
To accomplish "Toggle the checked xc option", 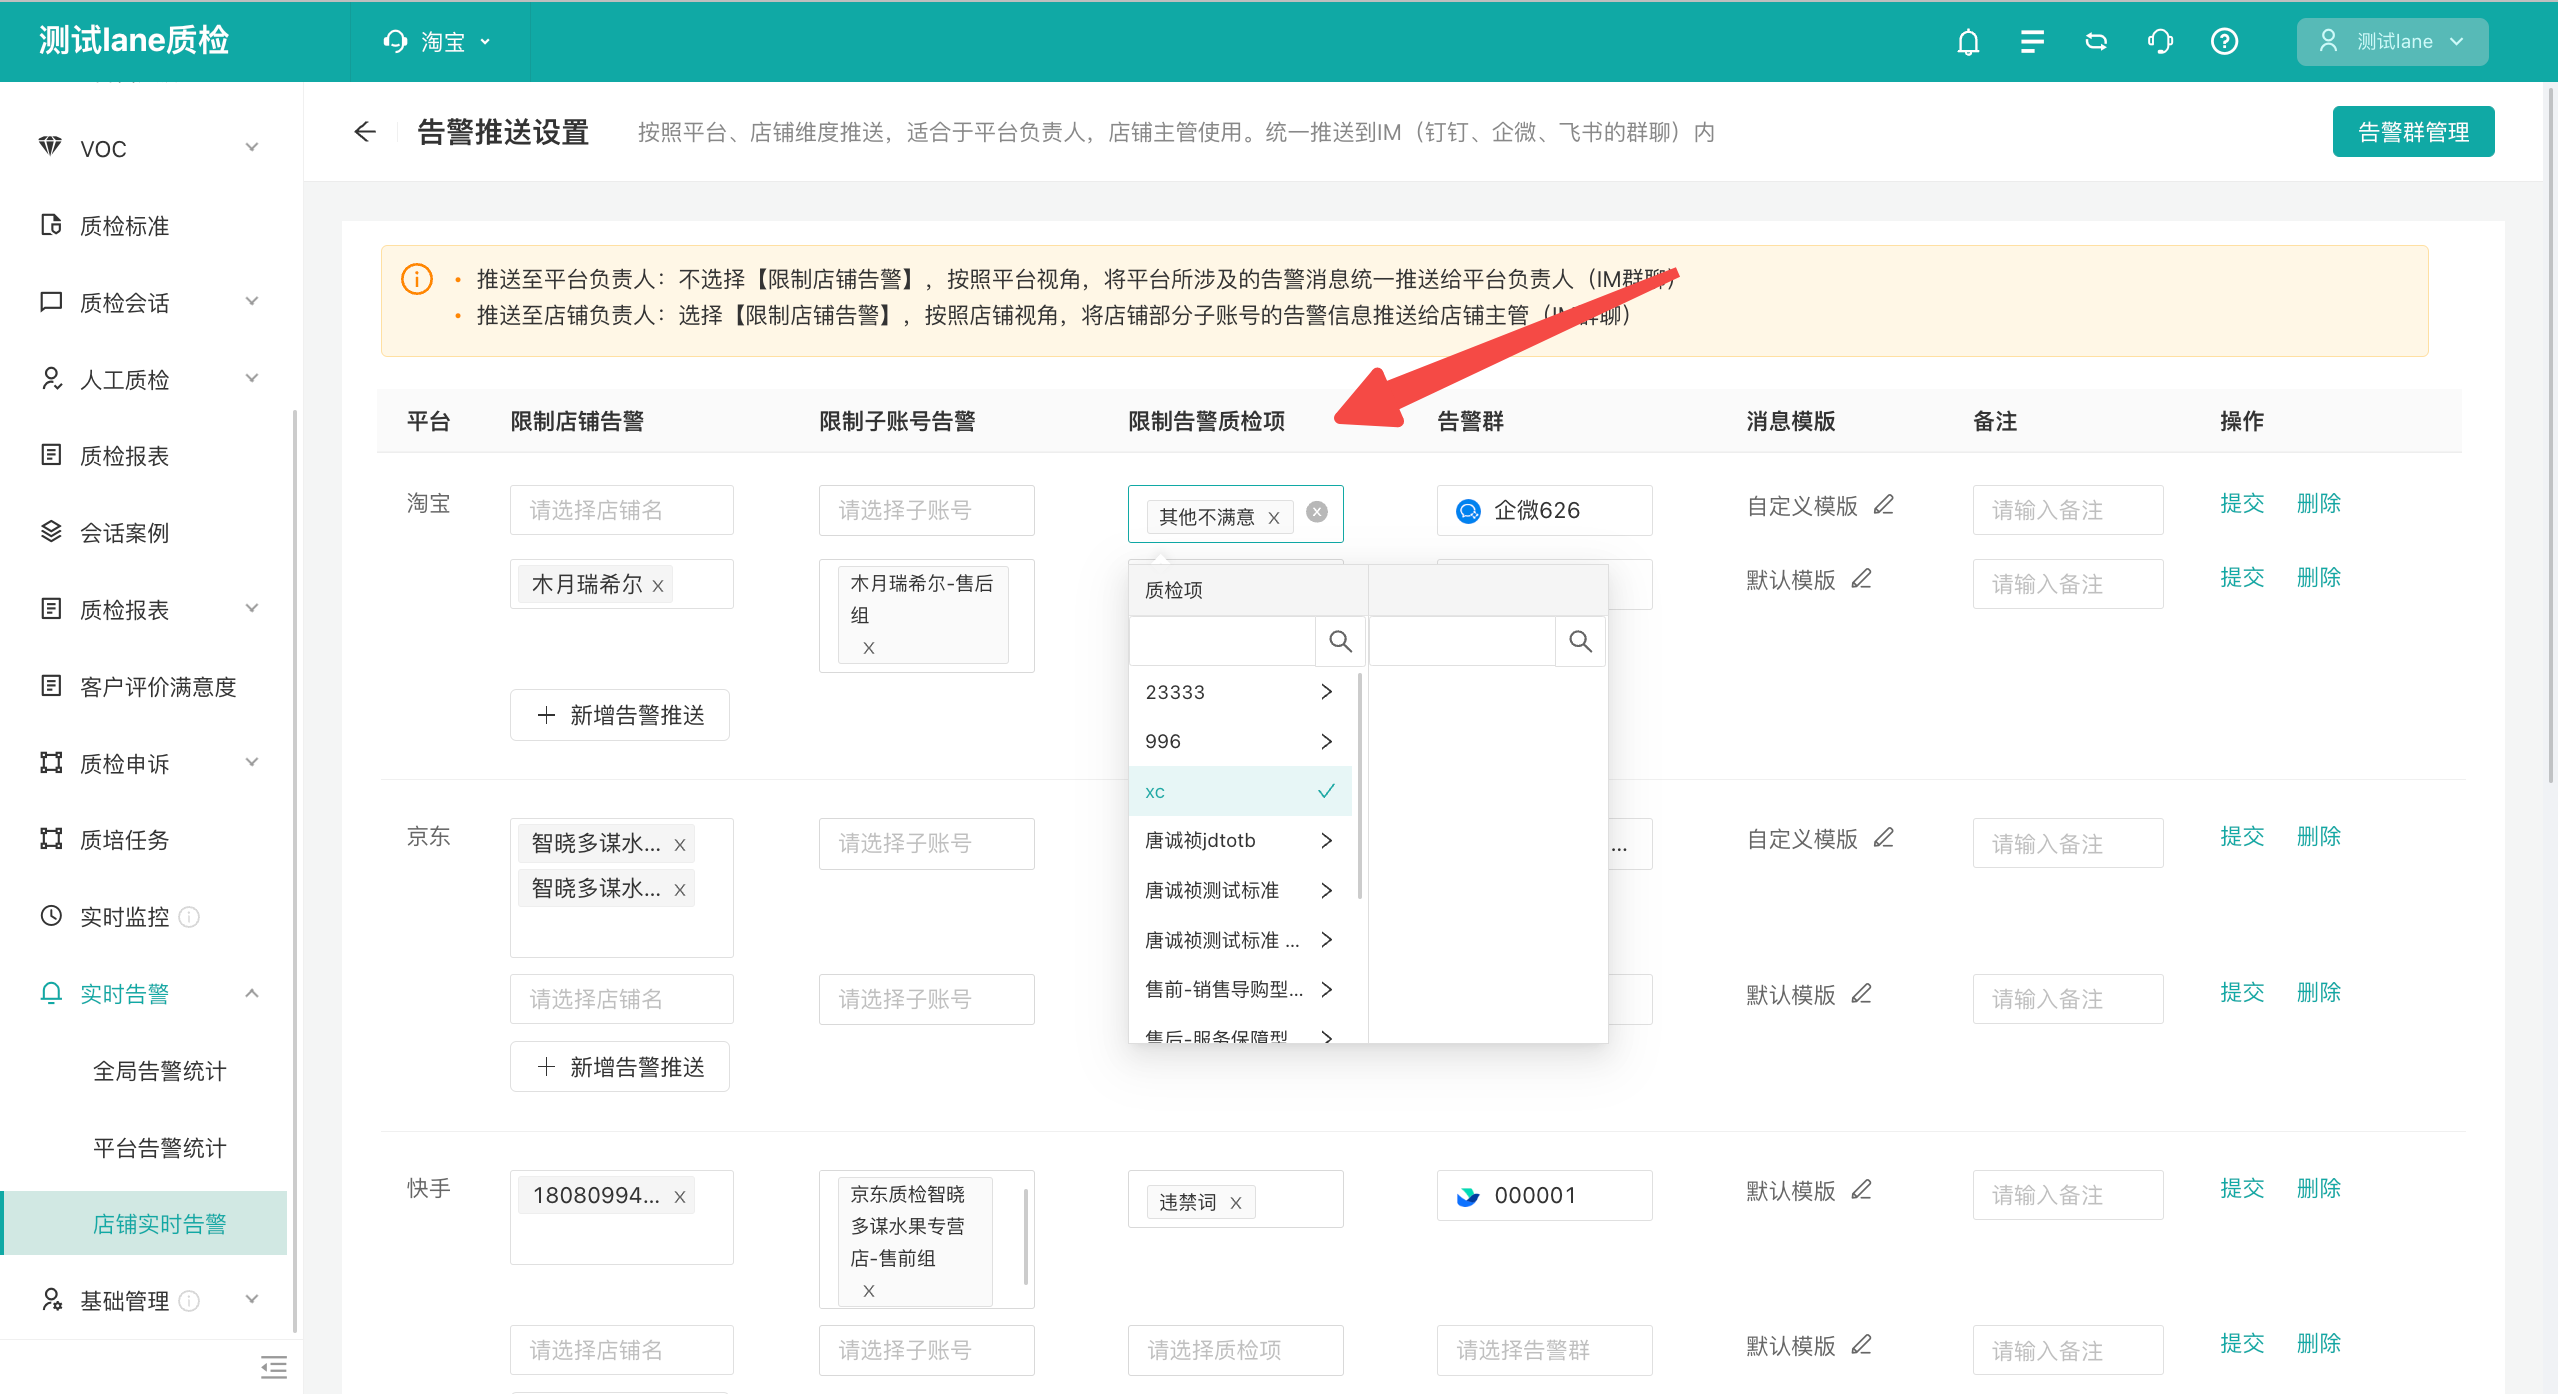I will [x=1240, y=791].
